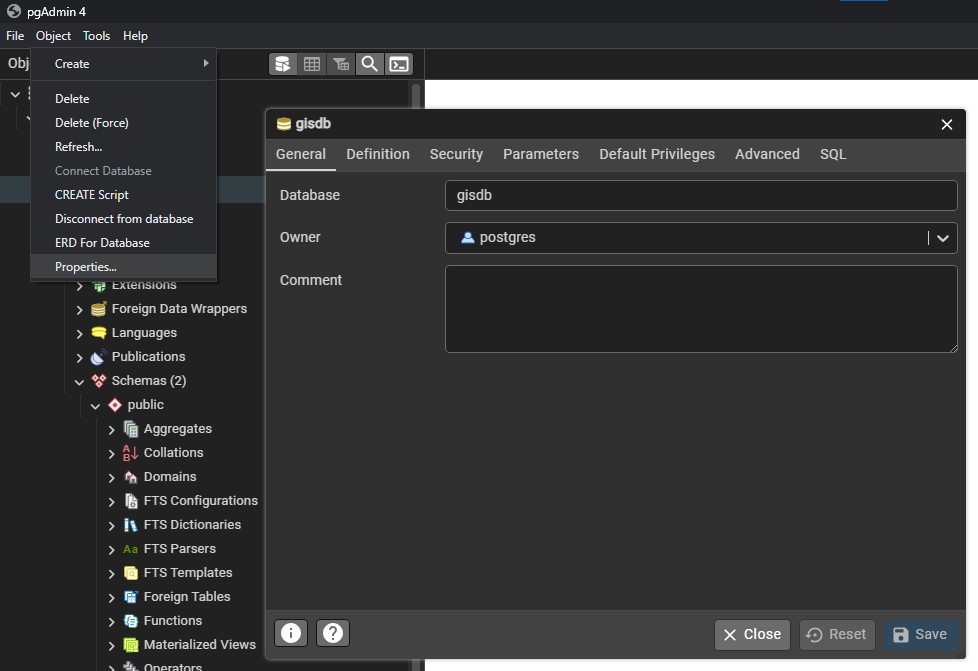The height and width of the screenshot is (671, 978).
Task: Click the FTS Parsers Aa icon
Action: (130, 549)
